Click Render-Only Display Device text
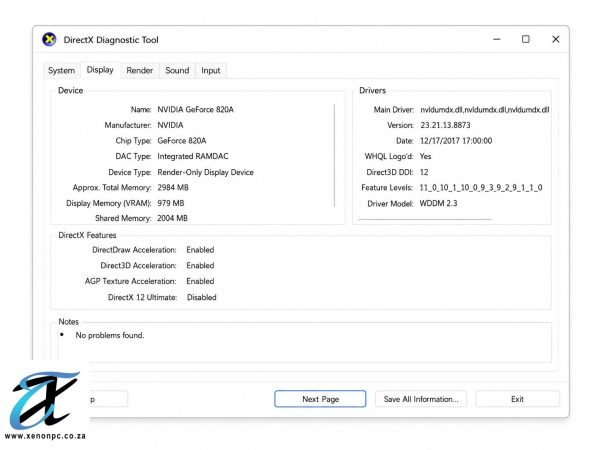600x450 pixels. tap(205, 172)
